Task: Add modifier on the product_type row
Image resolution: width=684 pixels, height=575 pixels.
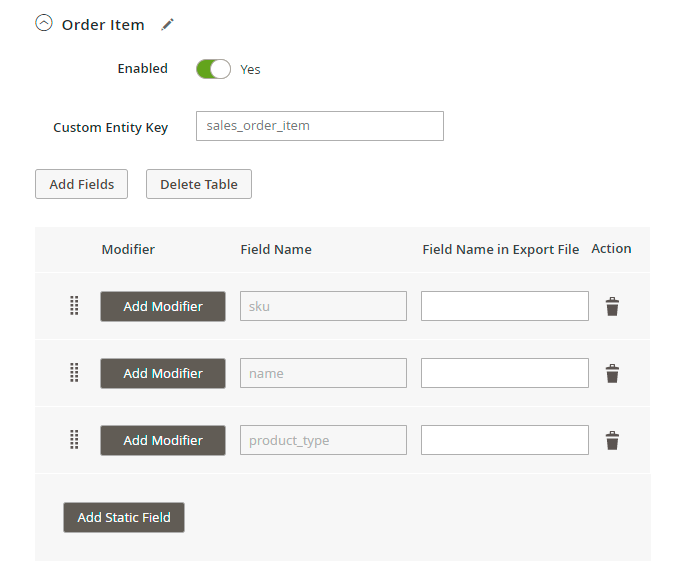Action: 163,440
